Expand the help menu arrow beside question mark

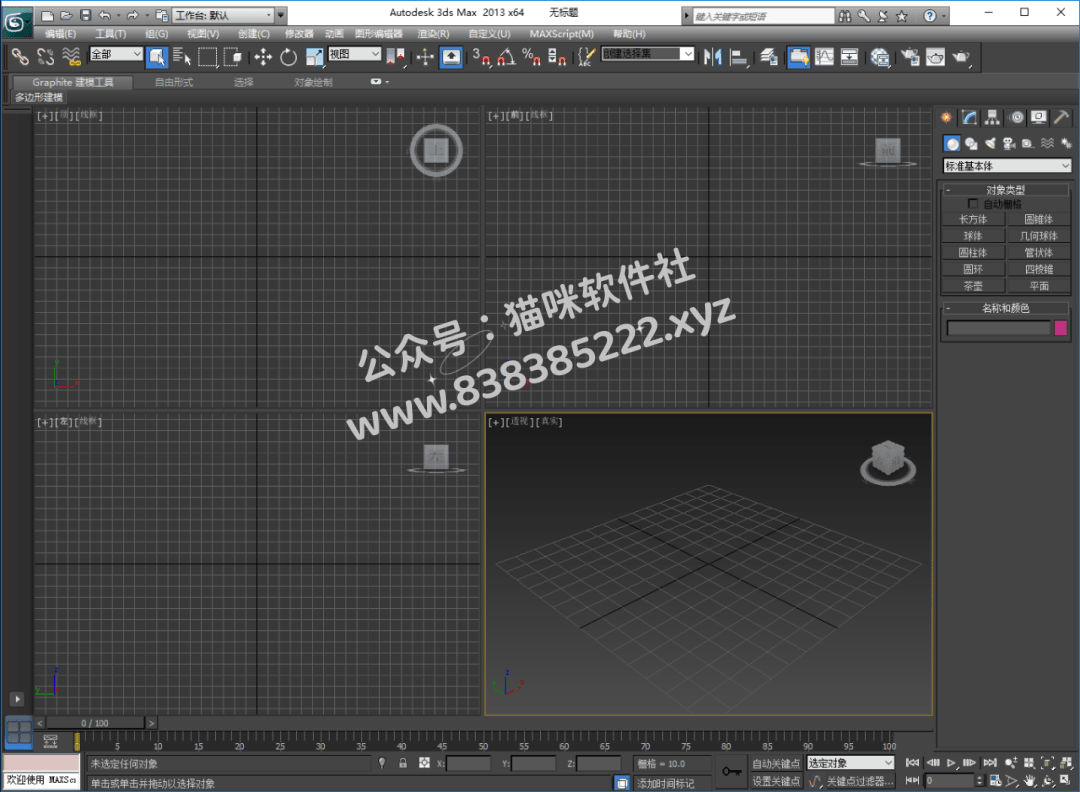944,16
